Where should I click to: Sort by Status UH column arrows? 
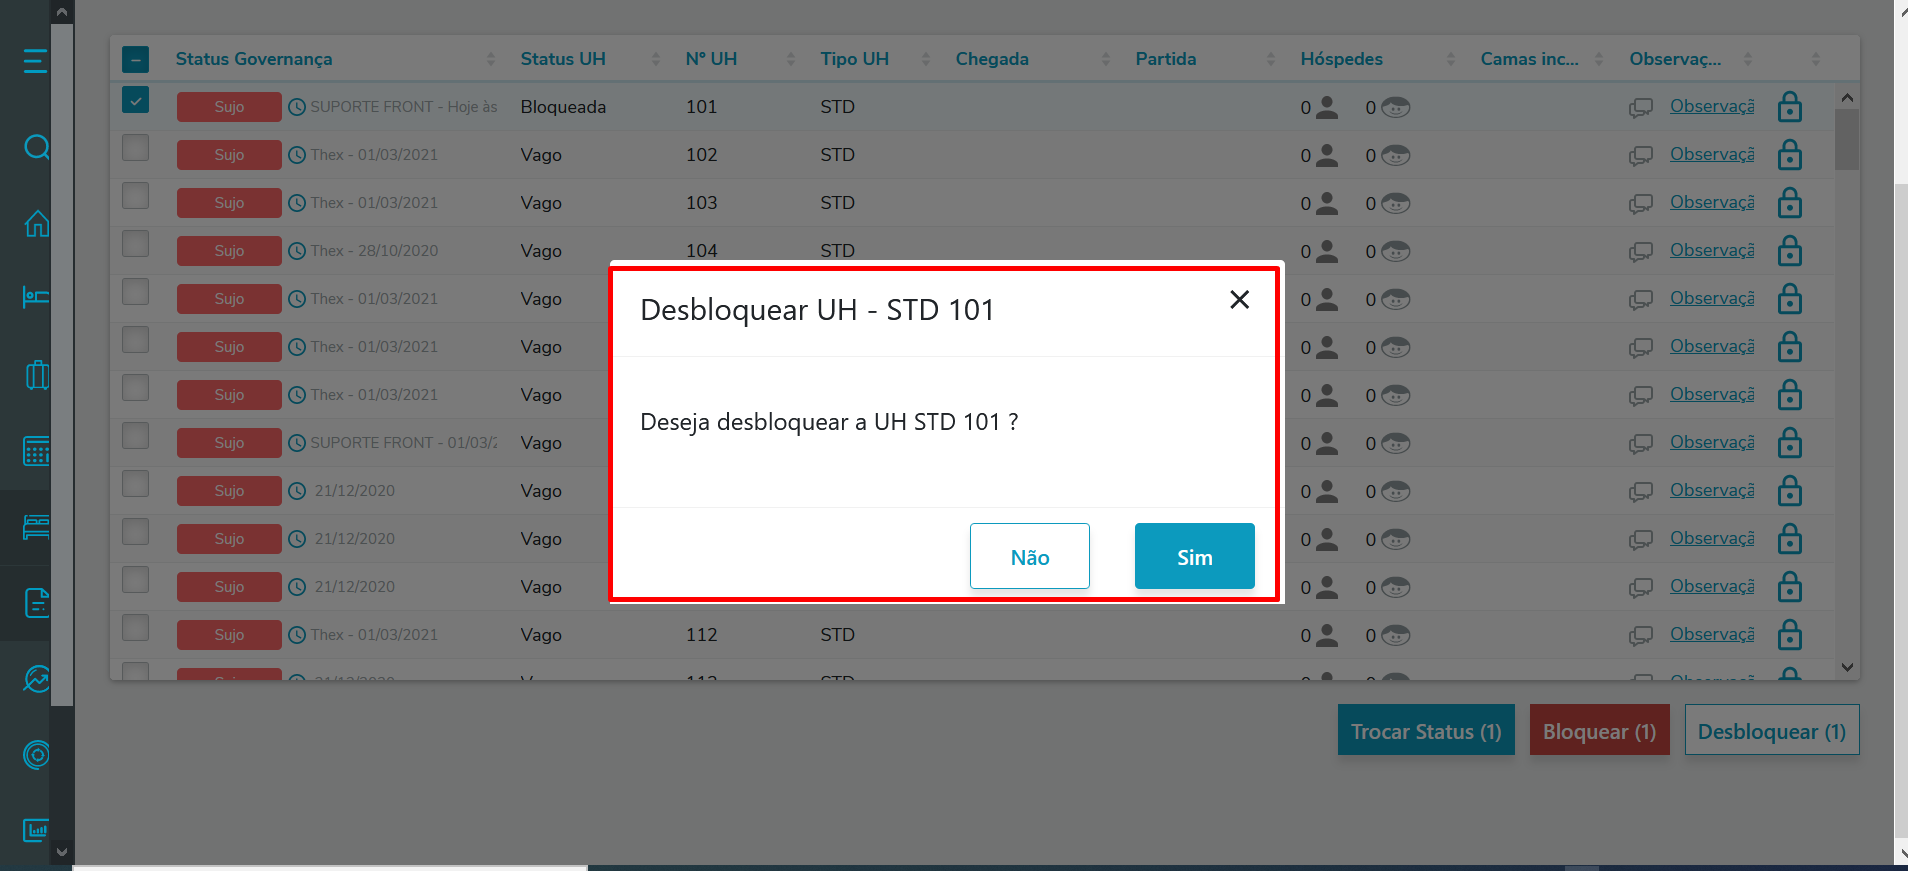coord(656,59)
